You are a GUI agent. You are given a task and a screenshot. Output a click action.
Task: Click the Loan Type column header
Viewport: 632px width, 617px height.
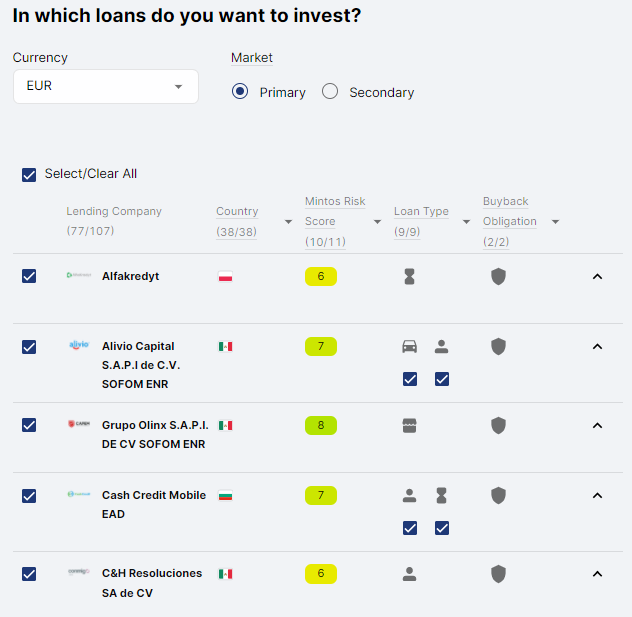pos(420,212)
